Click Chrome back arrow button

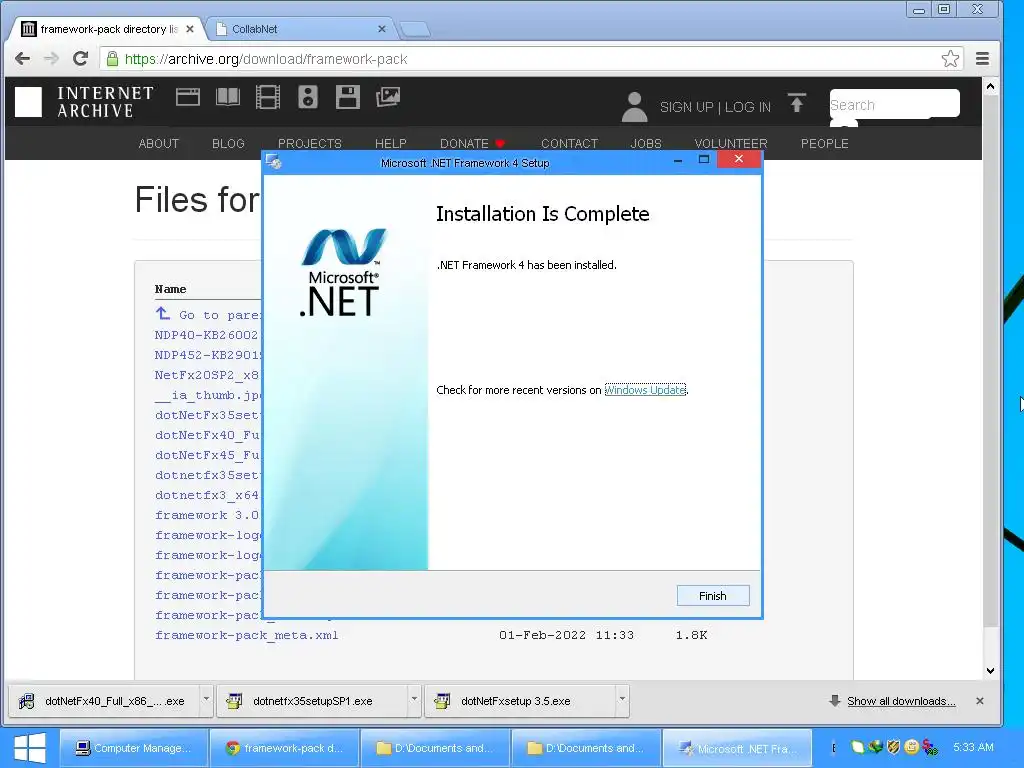(23, 59)
